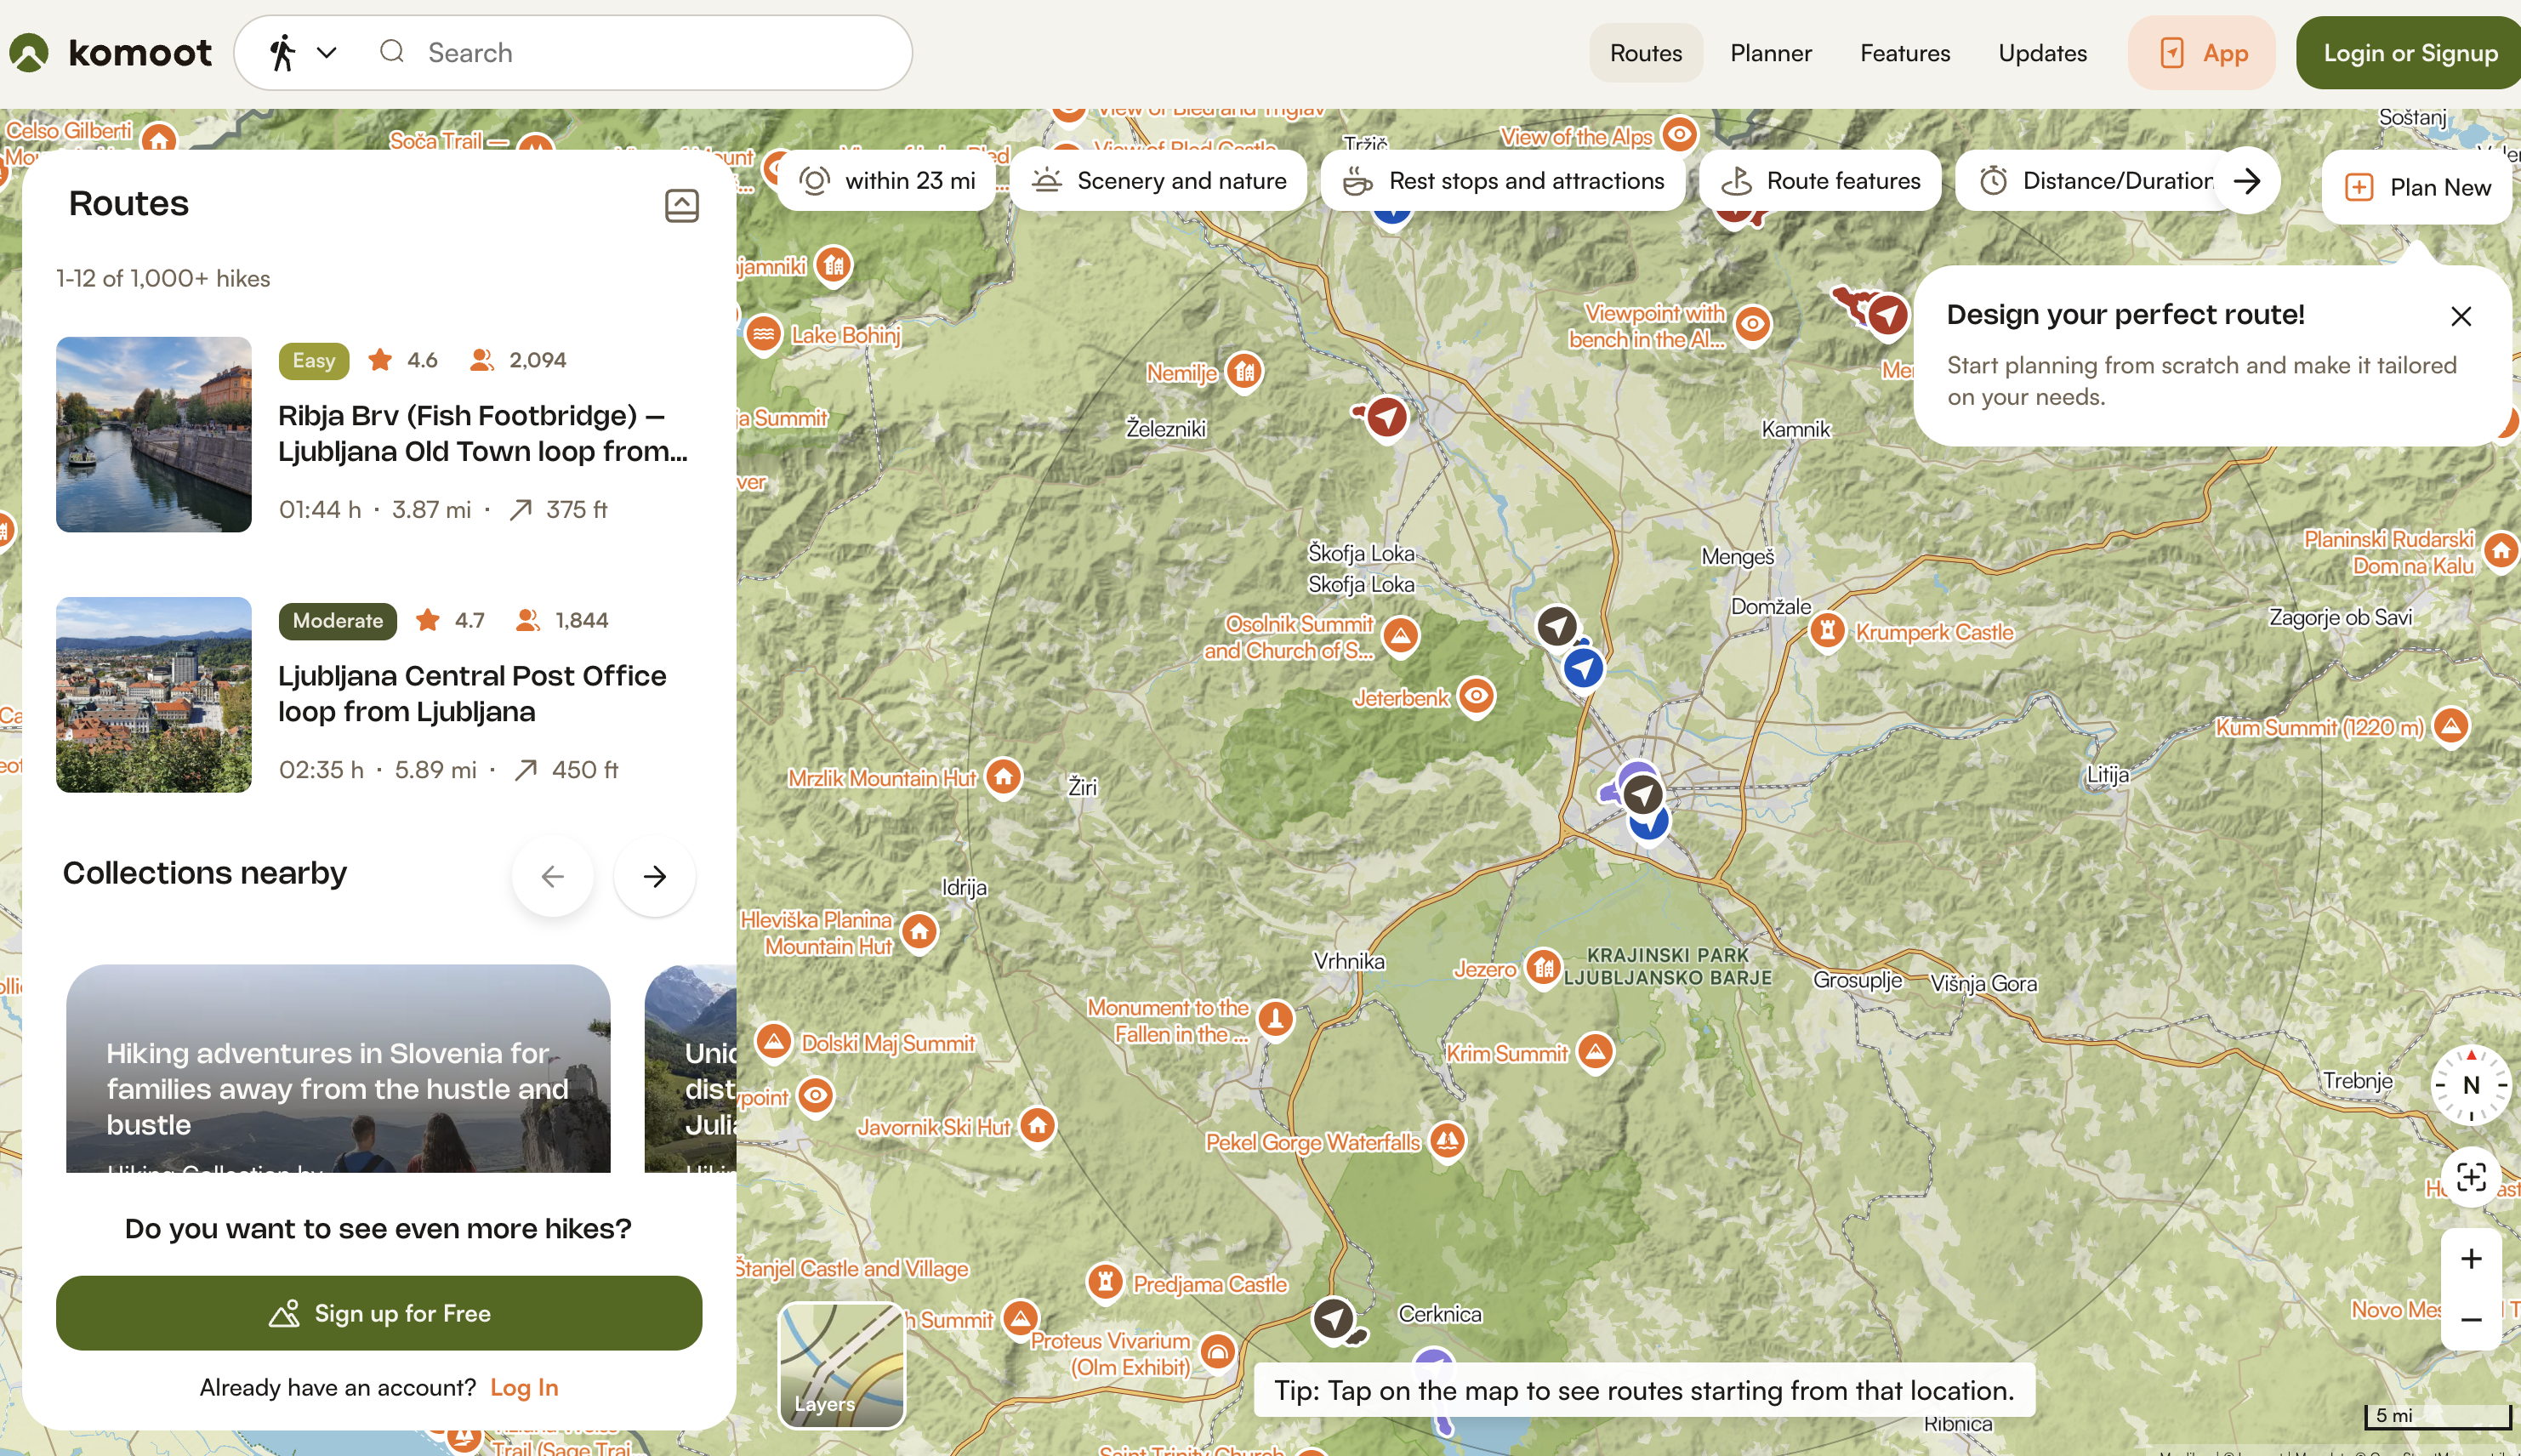
Task: Select the Krim Summit marker
Action: click(1595, 1052)
